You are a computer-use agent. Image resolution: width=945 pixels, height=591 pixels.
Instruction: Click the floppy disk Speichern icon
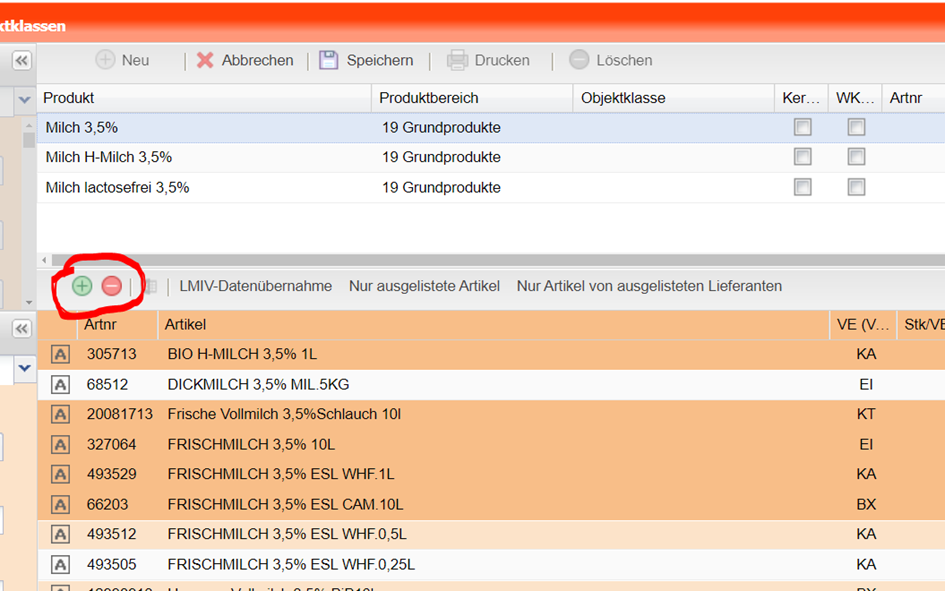click(329, 60)
